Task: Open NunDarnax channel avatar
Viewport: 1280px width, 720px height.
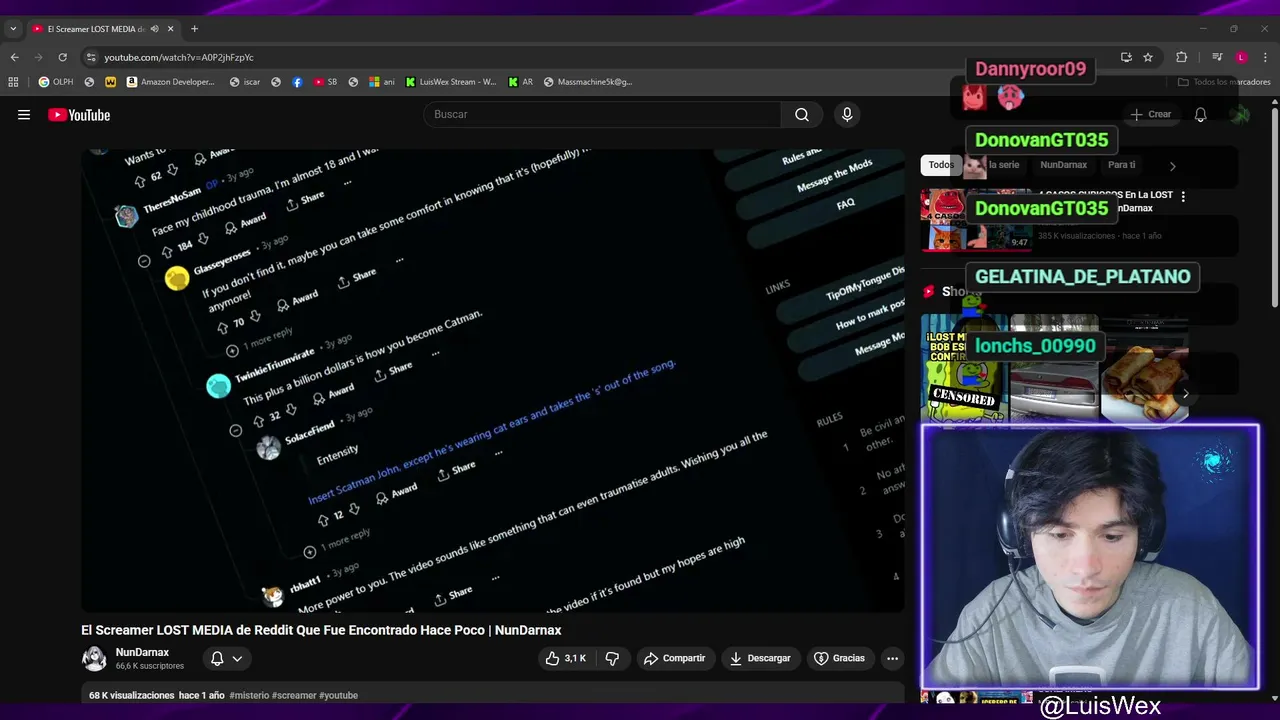Action: [94, 658]
